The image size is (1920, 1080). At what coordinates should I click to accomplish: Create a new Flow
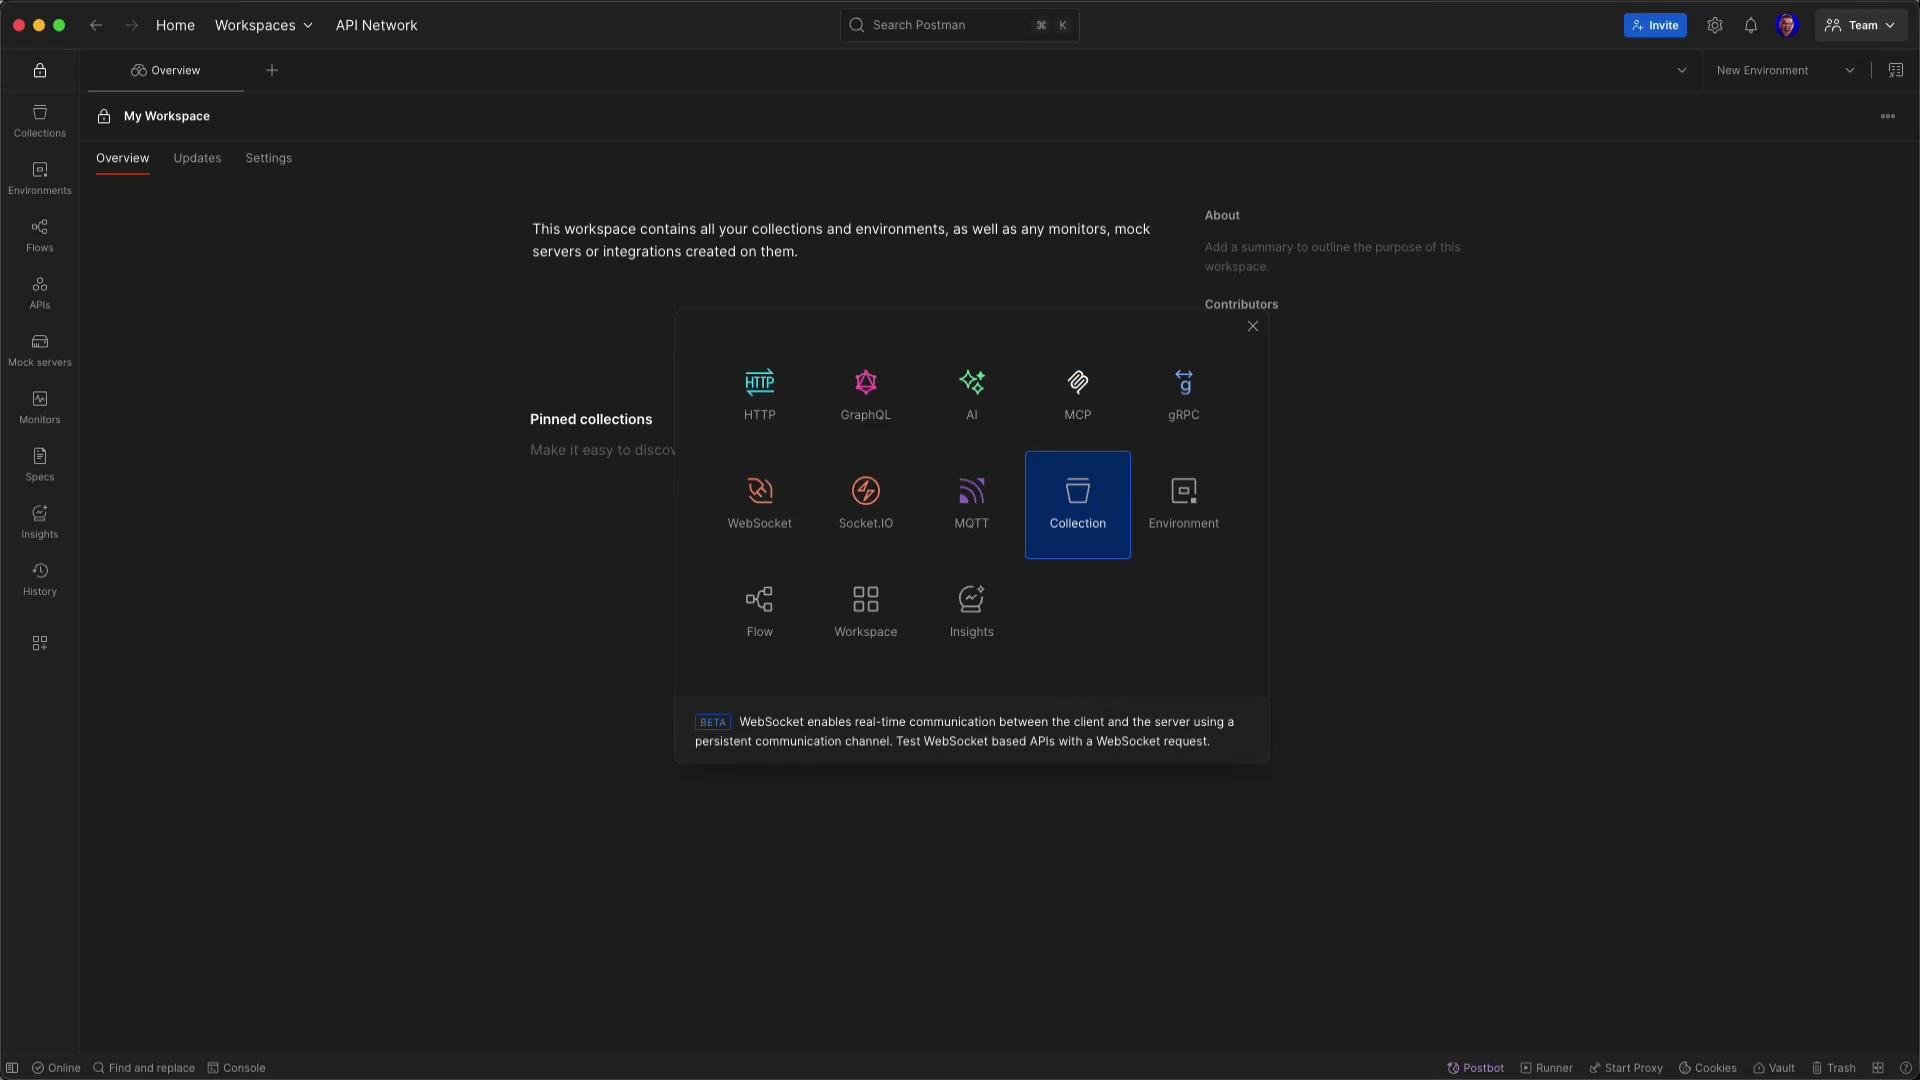759,612
